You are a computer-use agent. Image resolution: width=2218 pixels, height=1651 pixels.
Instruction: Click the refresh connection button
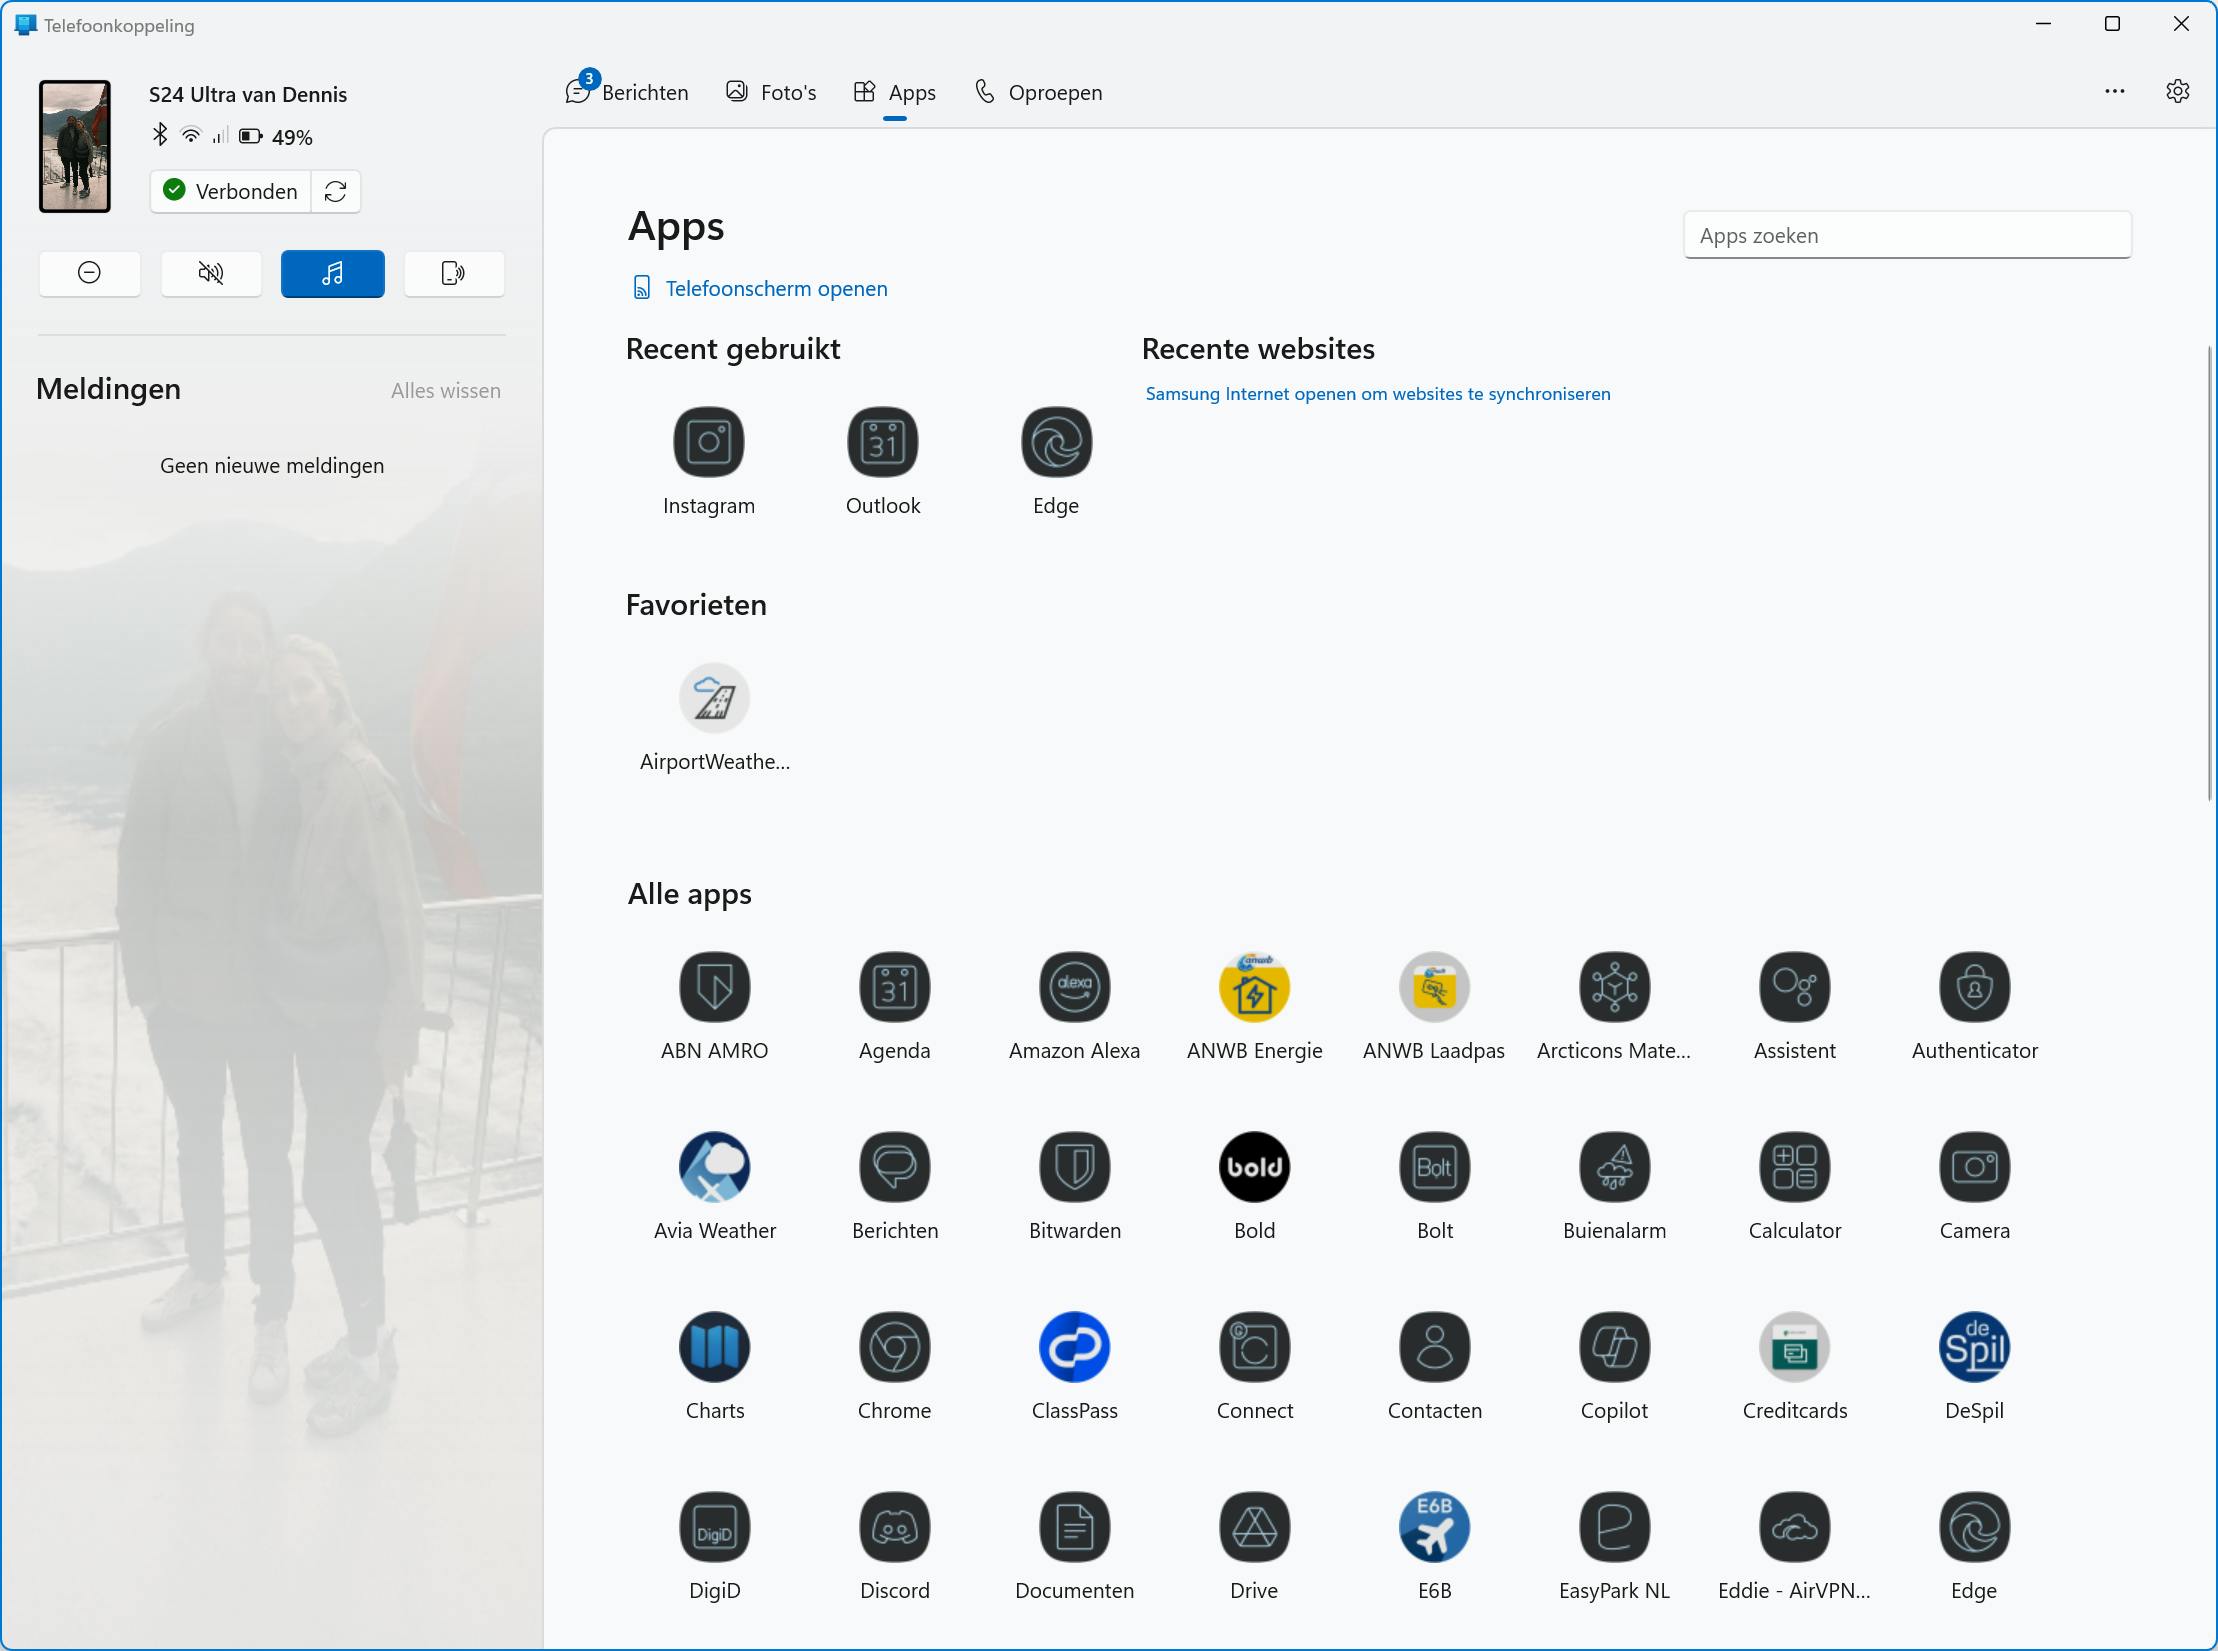point(336,191)
